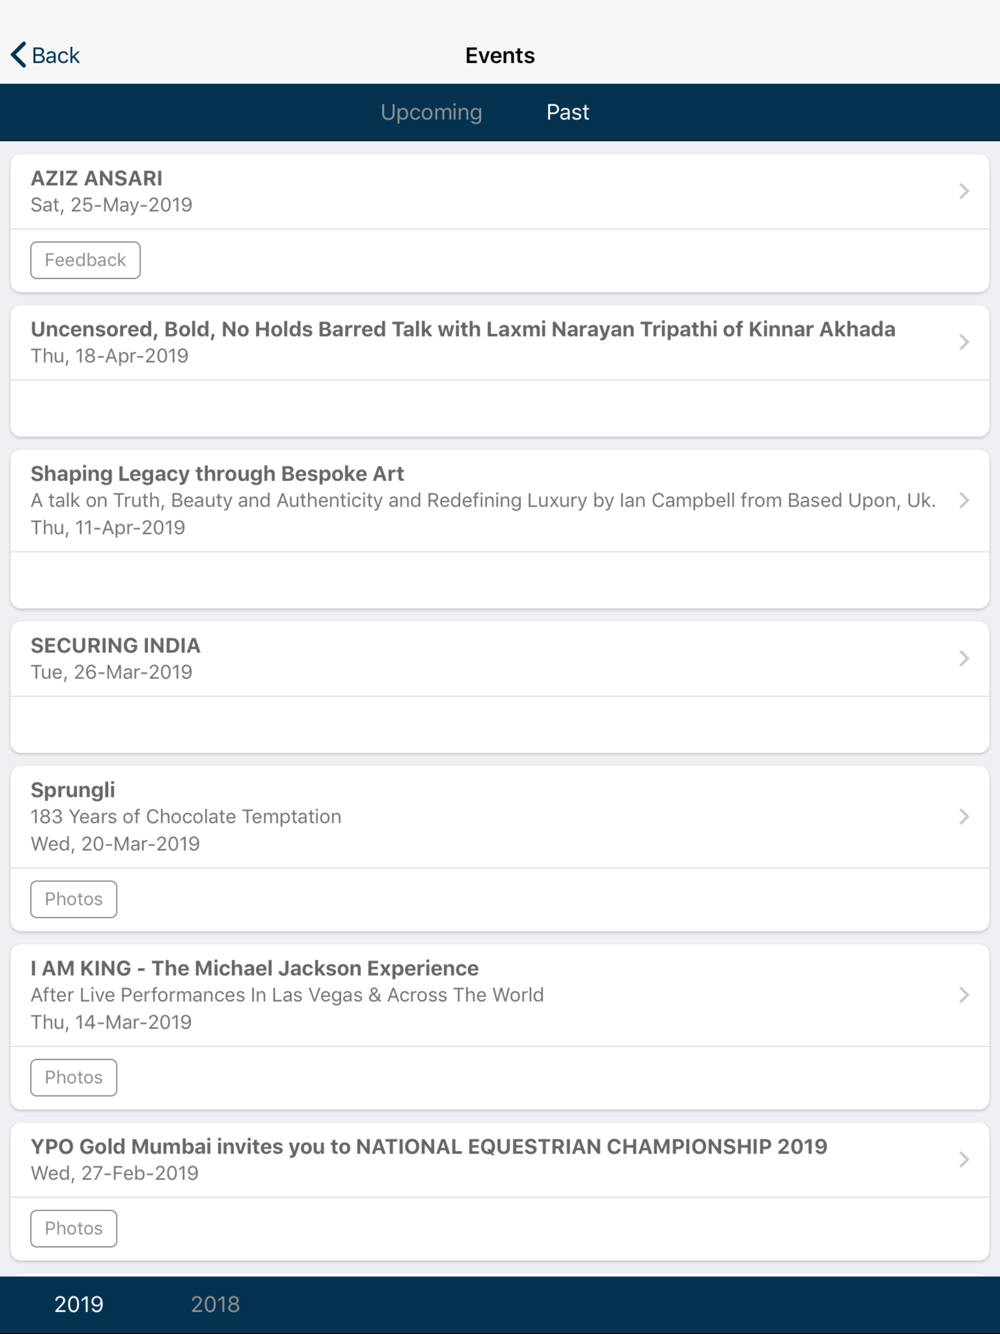Tap I AM KING event chevron
Screen dimensions: 1000x1334
pyautogui.click(x=963, y=995)
